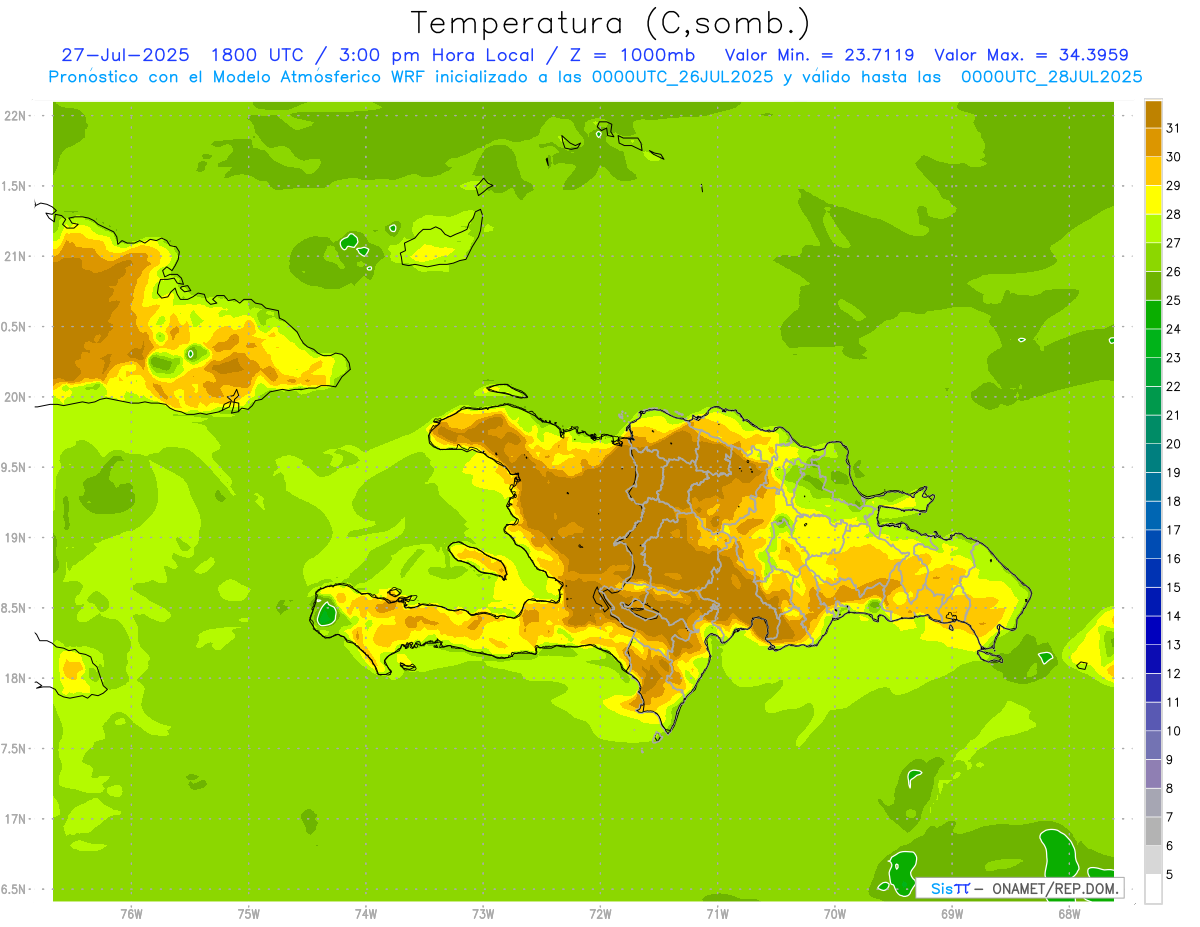The width and height of the screenshot is (1200, 927).
Task: Click the "14" colorbar label
Action: [x=1174, y=616]
